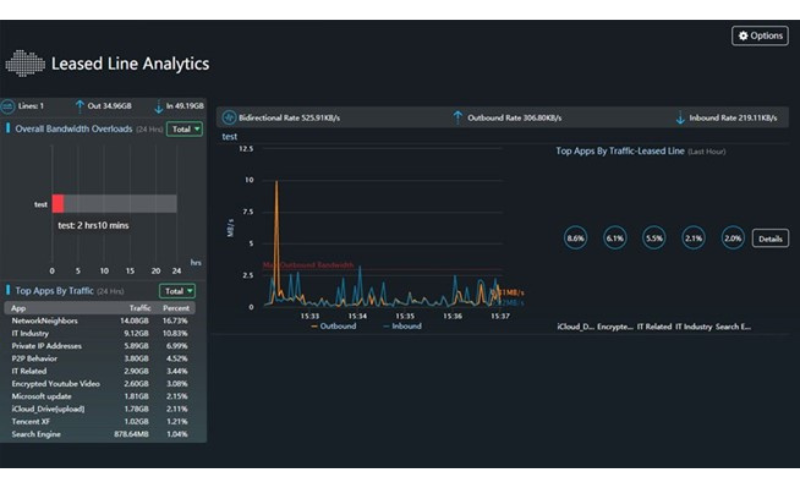800x500 pixels.
Task: Select the Private IP Addresses row
Action: 100,346
